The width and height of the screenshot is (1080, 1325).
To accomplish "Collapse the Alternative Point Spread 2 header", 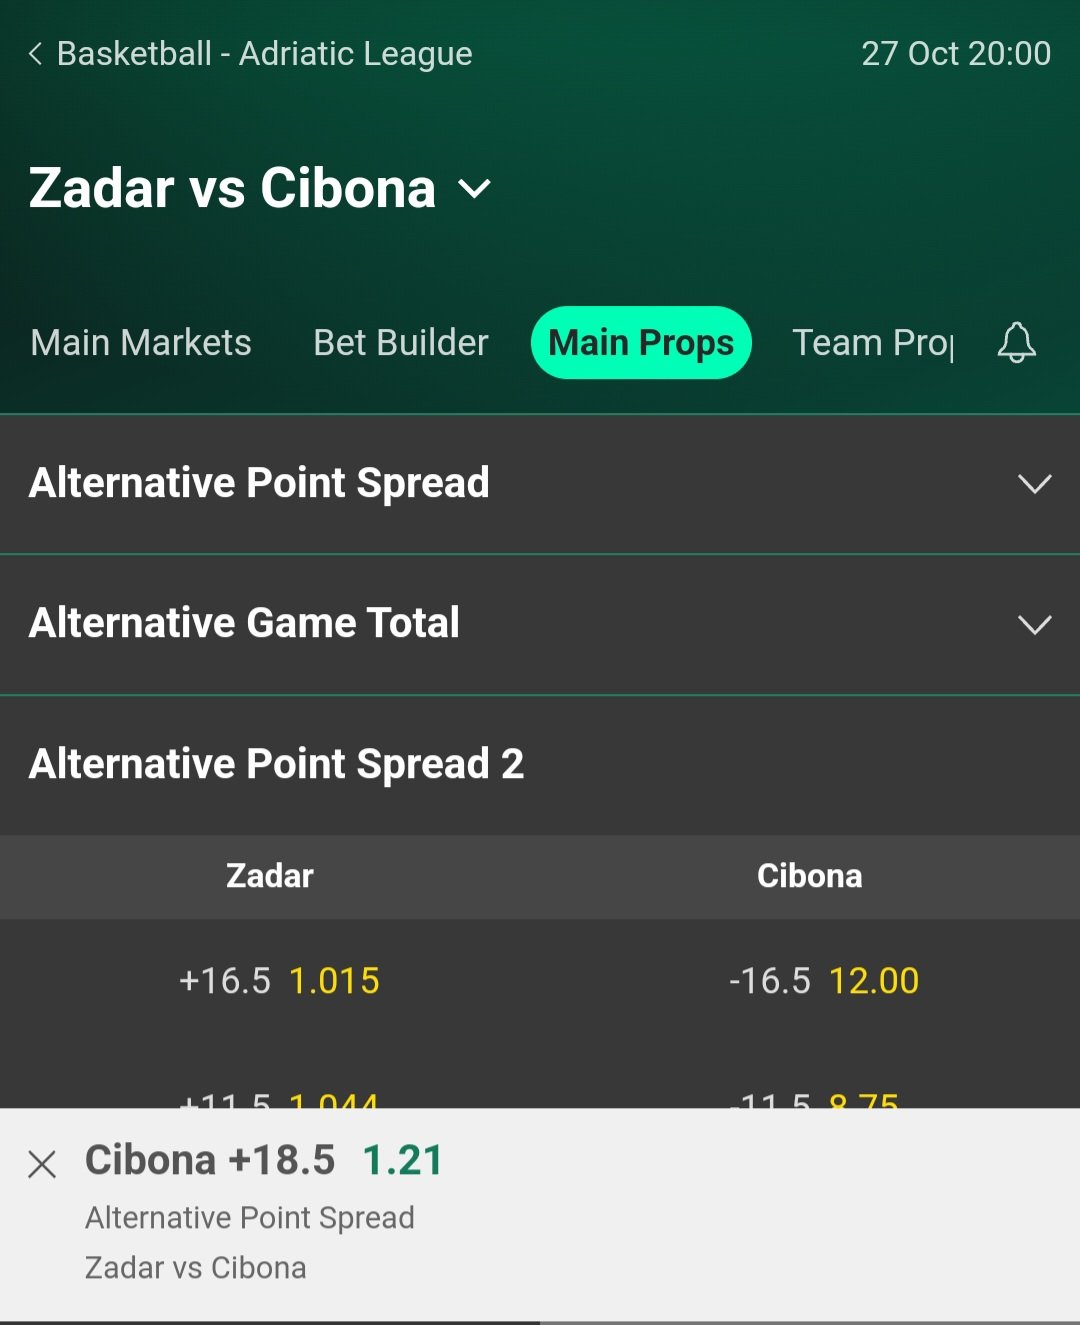I will click(x=277, y=765).
